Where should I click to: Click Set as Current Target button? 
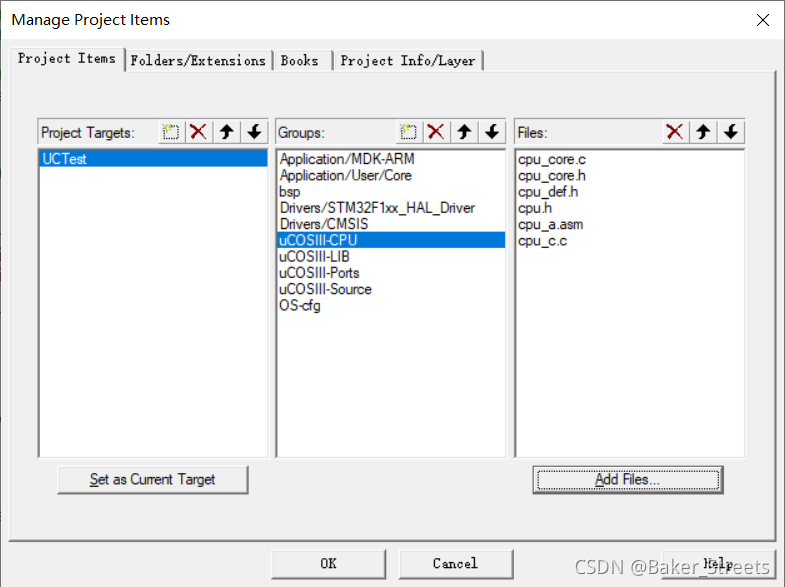tap(153, 479)
